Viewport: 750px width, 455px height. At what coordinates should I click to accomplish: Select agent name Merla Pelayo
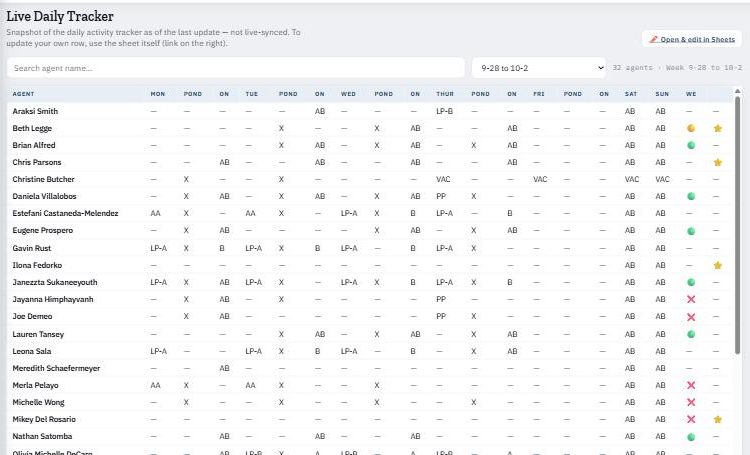35,385
